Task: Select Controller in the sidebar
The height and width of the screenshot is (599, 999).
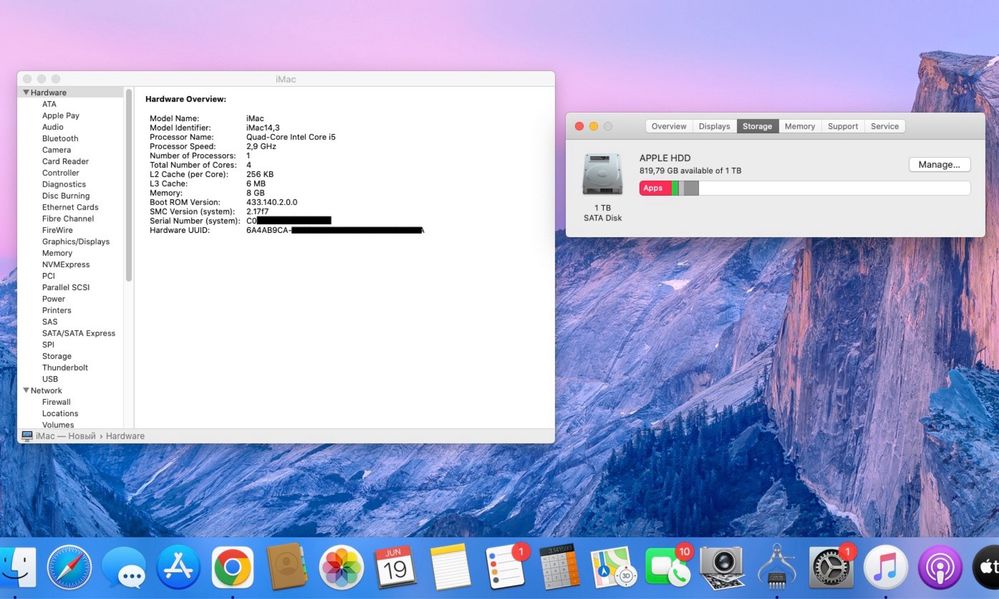Action: coord(61,173)
